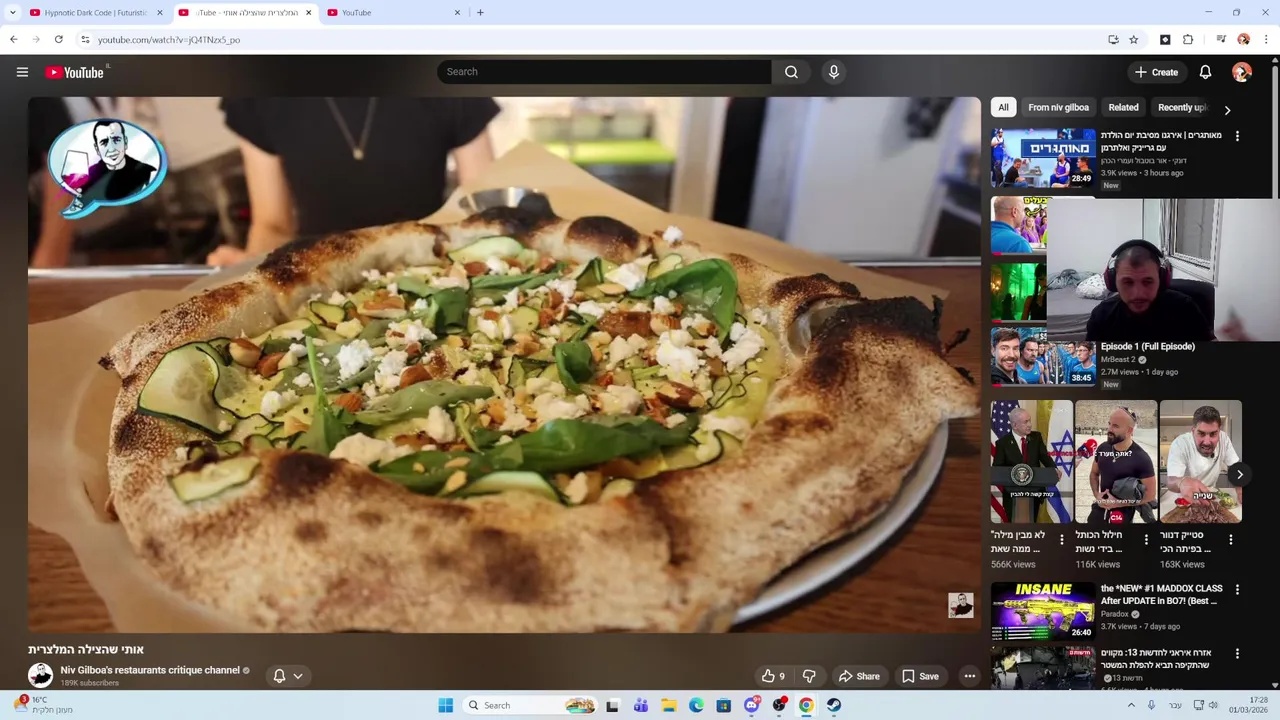Go back in the browser
Screen dimensions: 1280x720
(x=13, y=40)
